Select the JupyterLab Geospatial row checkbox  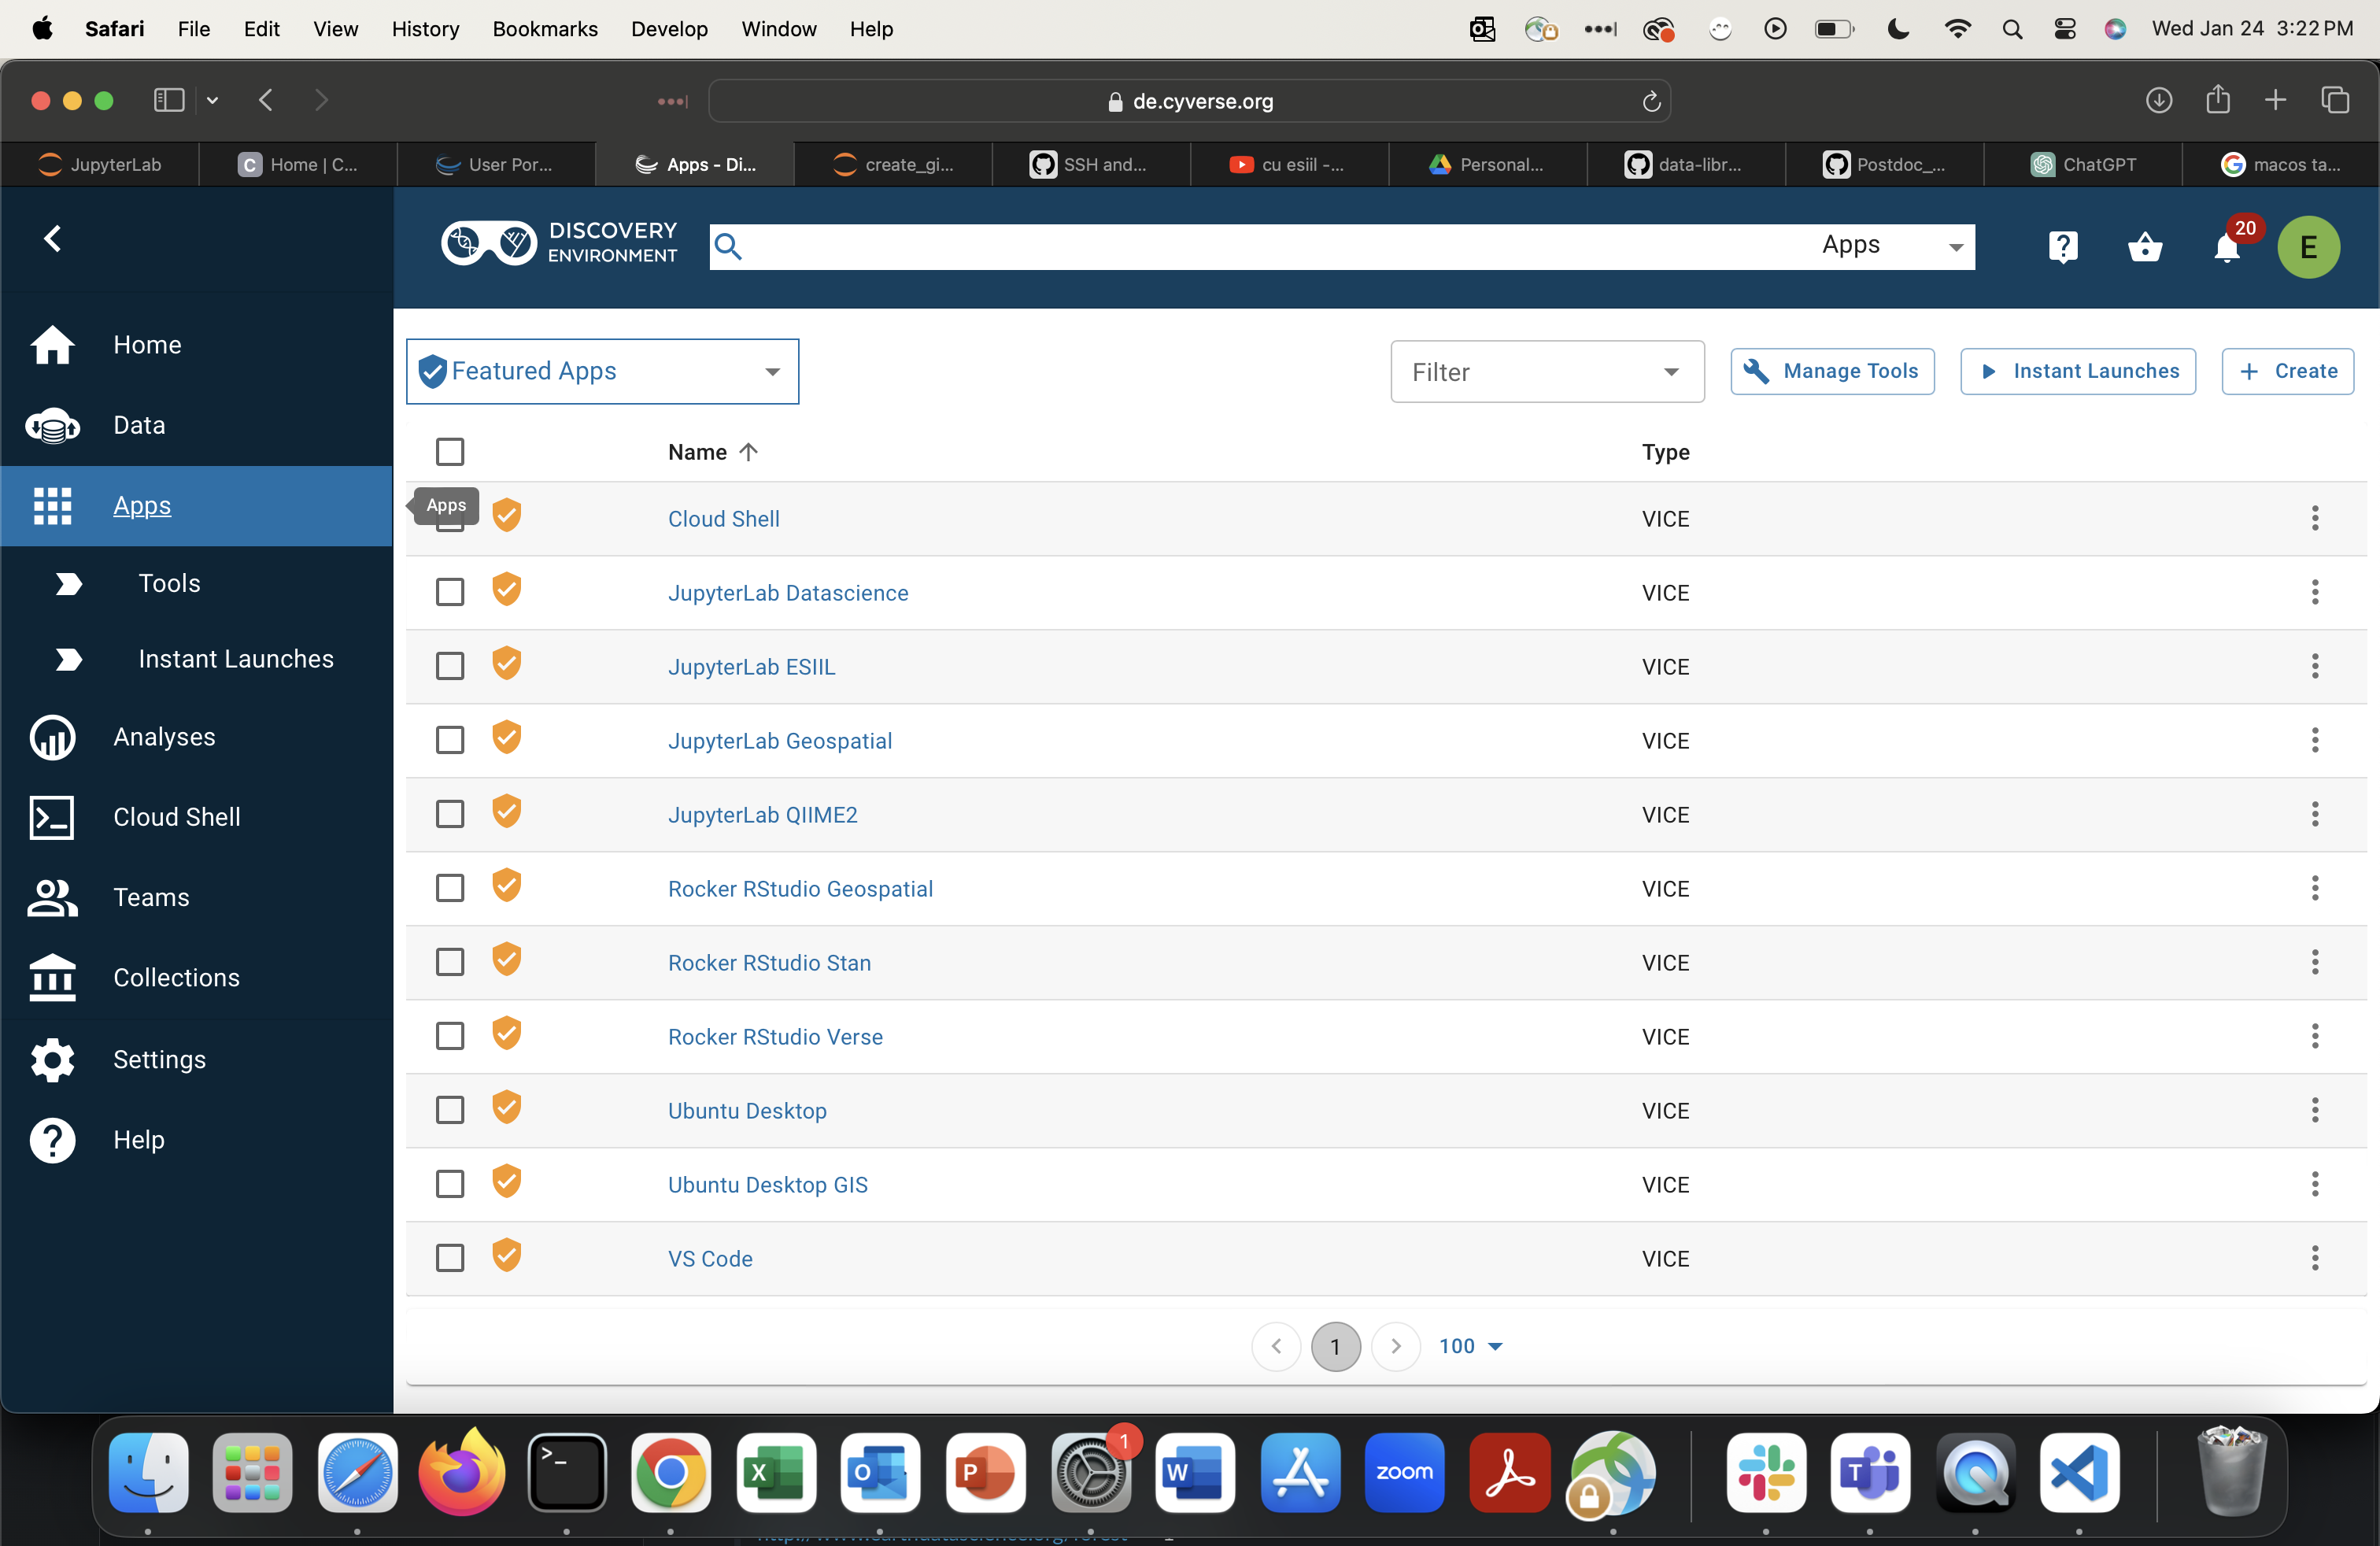point(450,740)
